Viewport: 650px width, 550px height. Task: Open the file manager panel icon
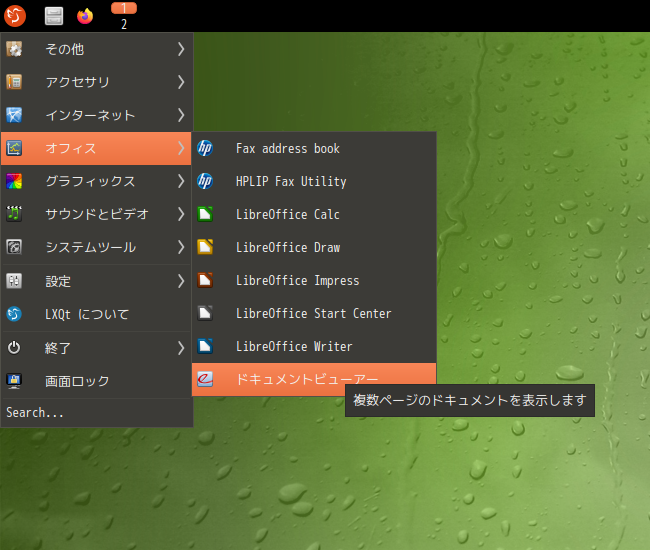pyautogui.click(x=54, y=16)
